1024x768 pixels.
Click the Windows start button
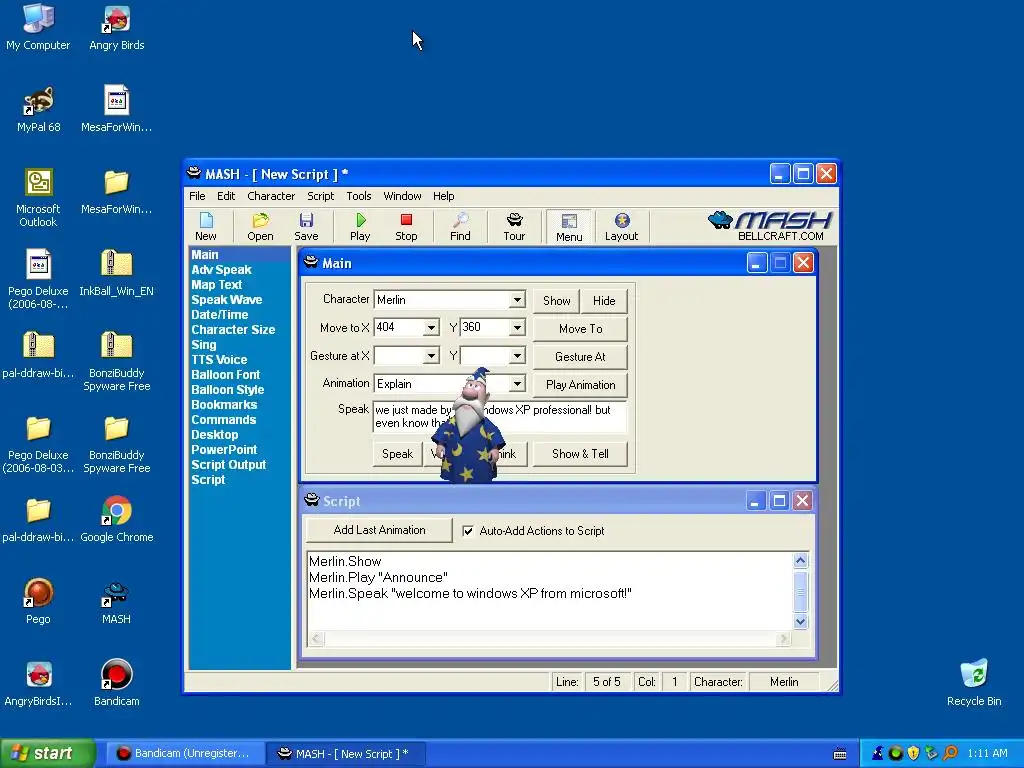point(48,754)
